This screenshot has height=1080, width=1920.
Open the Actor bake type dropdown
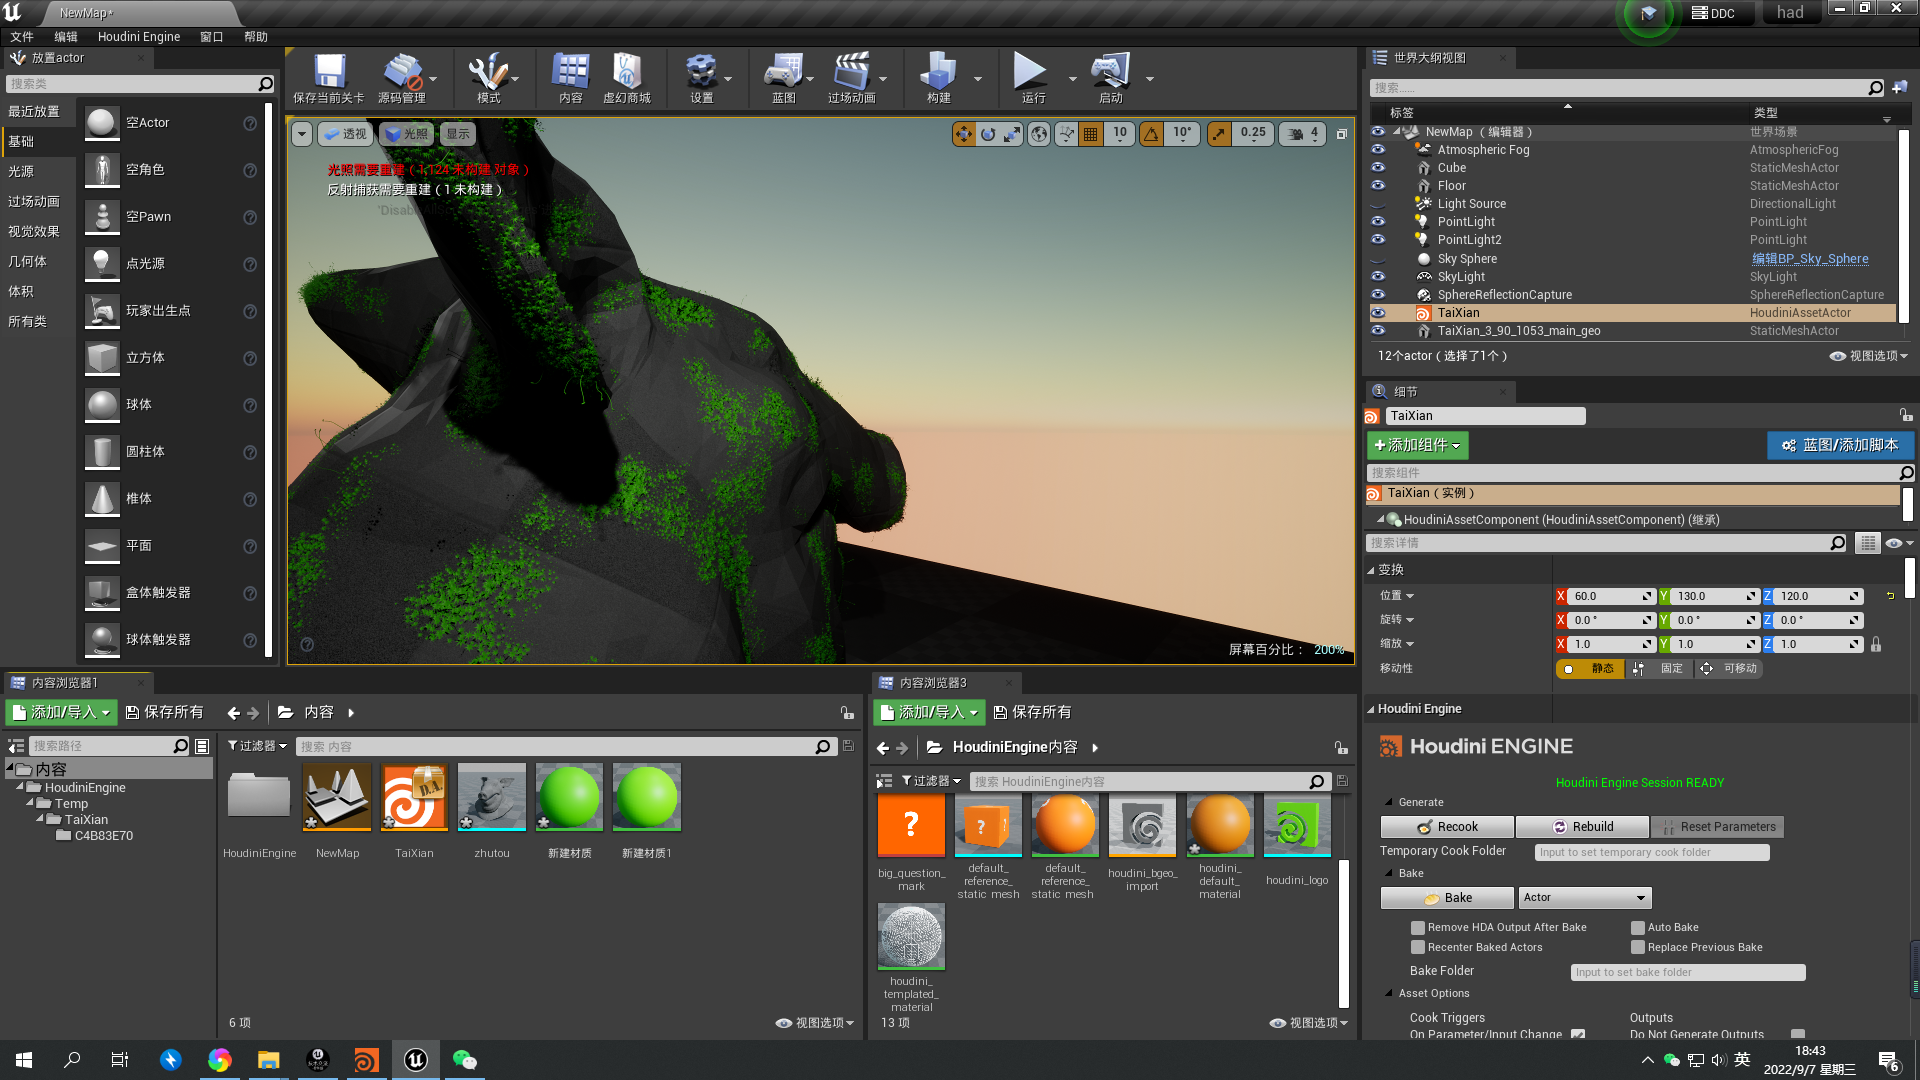click(1584, 897)
